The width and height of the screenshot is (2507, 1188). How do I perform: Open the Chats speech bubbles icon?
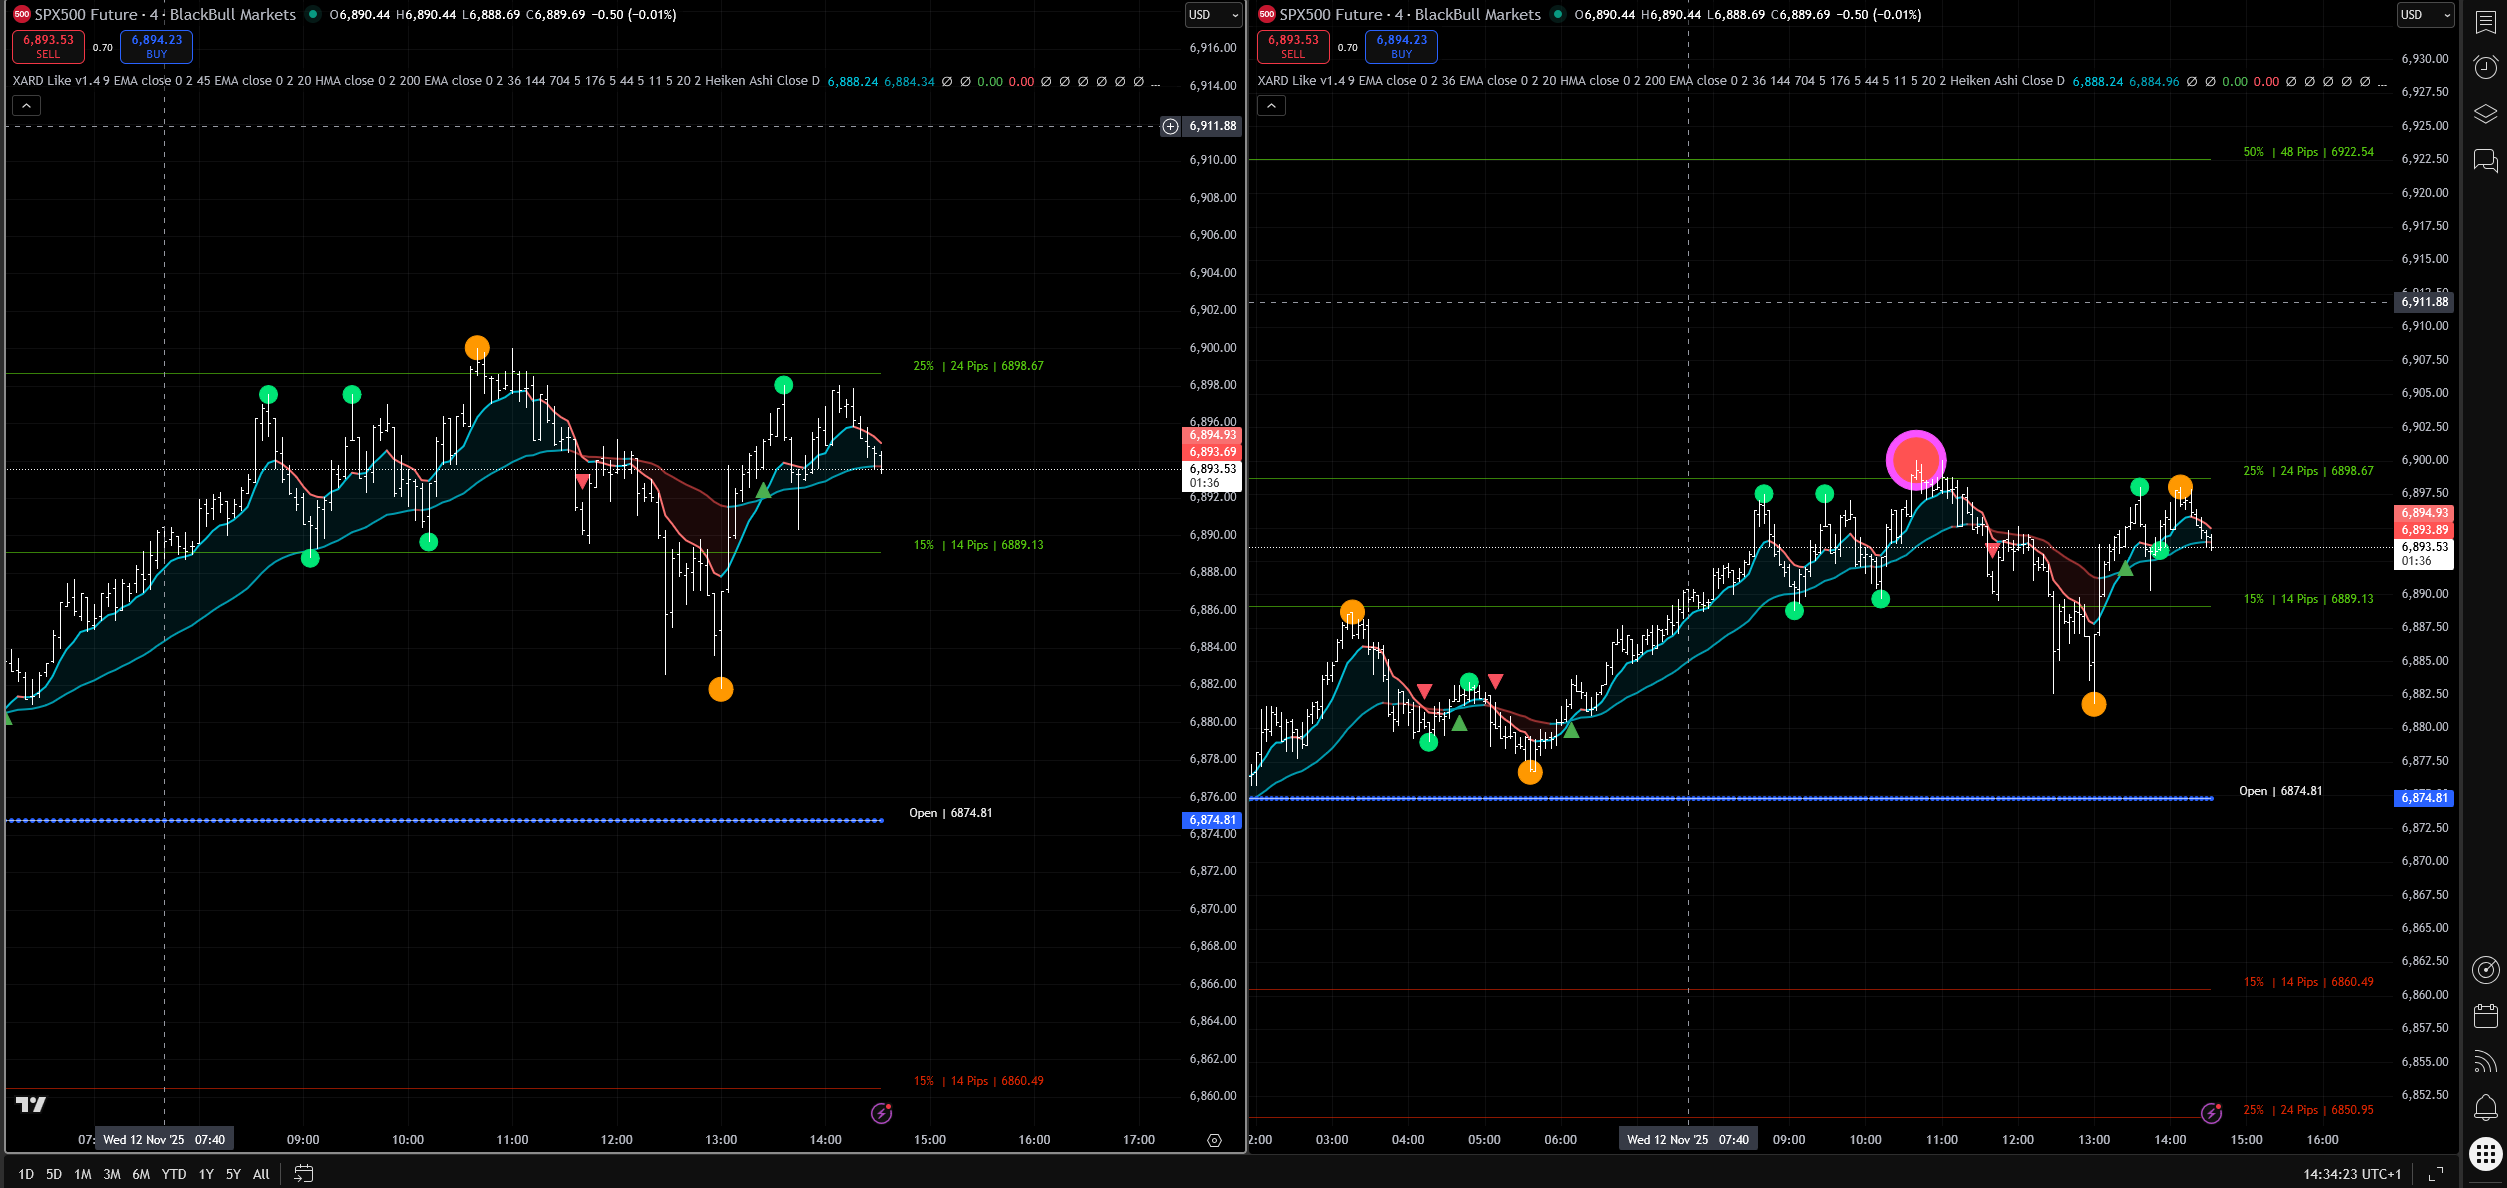[x=2485, y=160]
